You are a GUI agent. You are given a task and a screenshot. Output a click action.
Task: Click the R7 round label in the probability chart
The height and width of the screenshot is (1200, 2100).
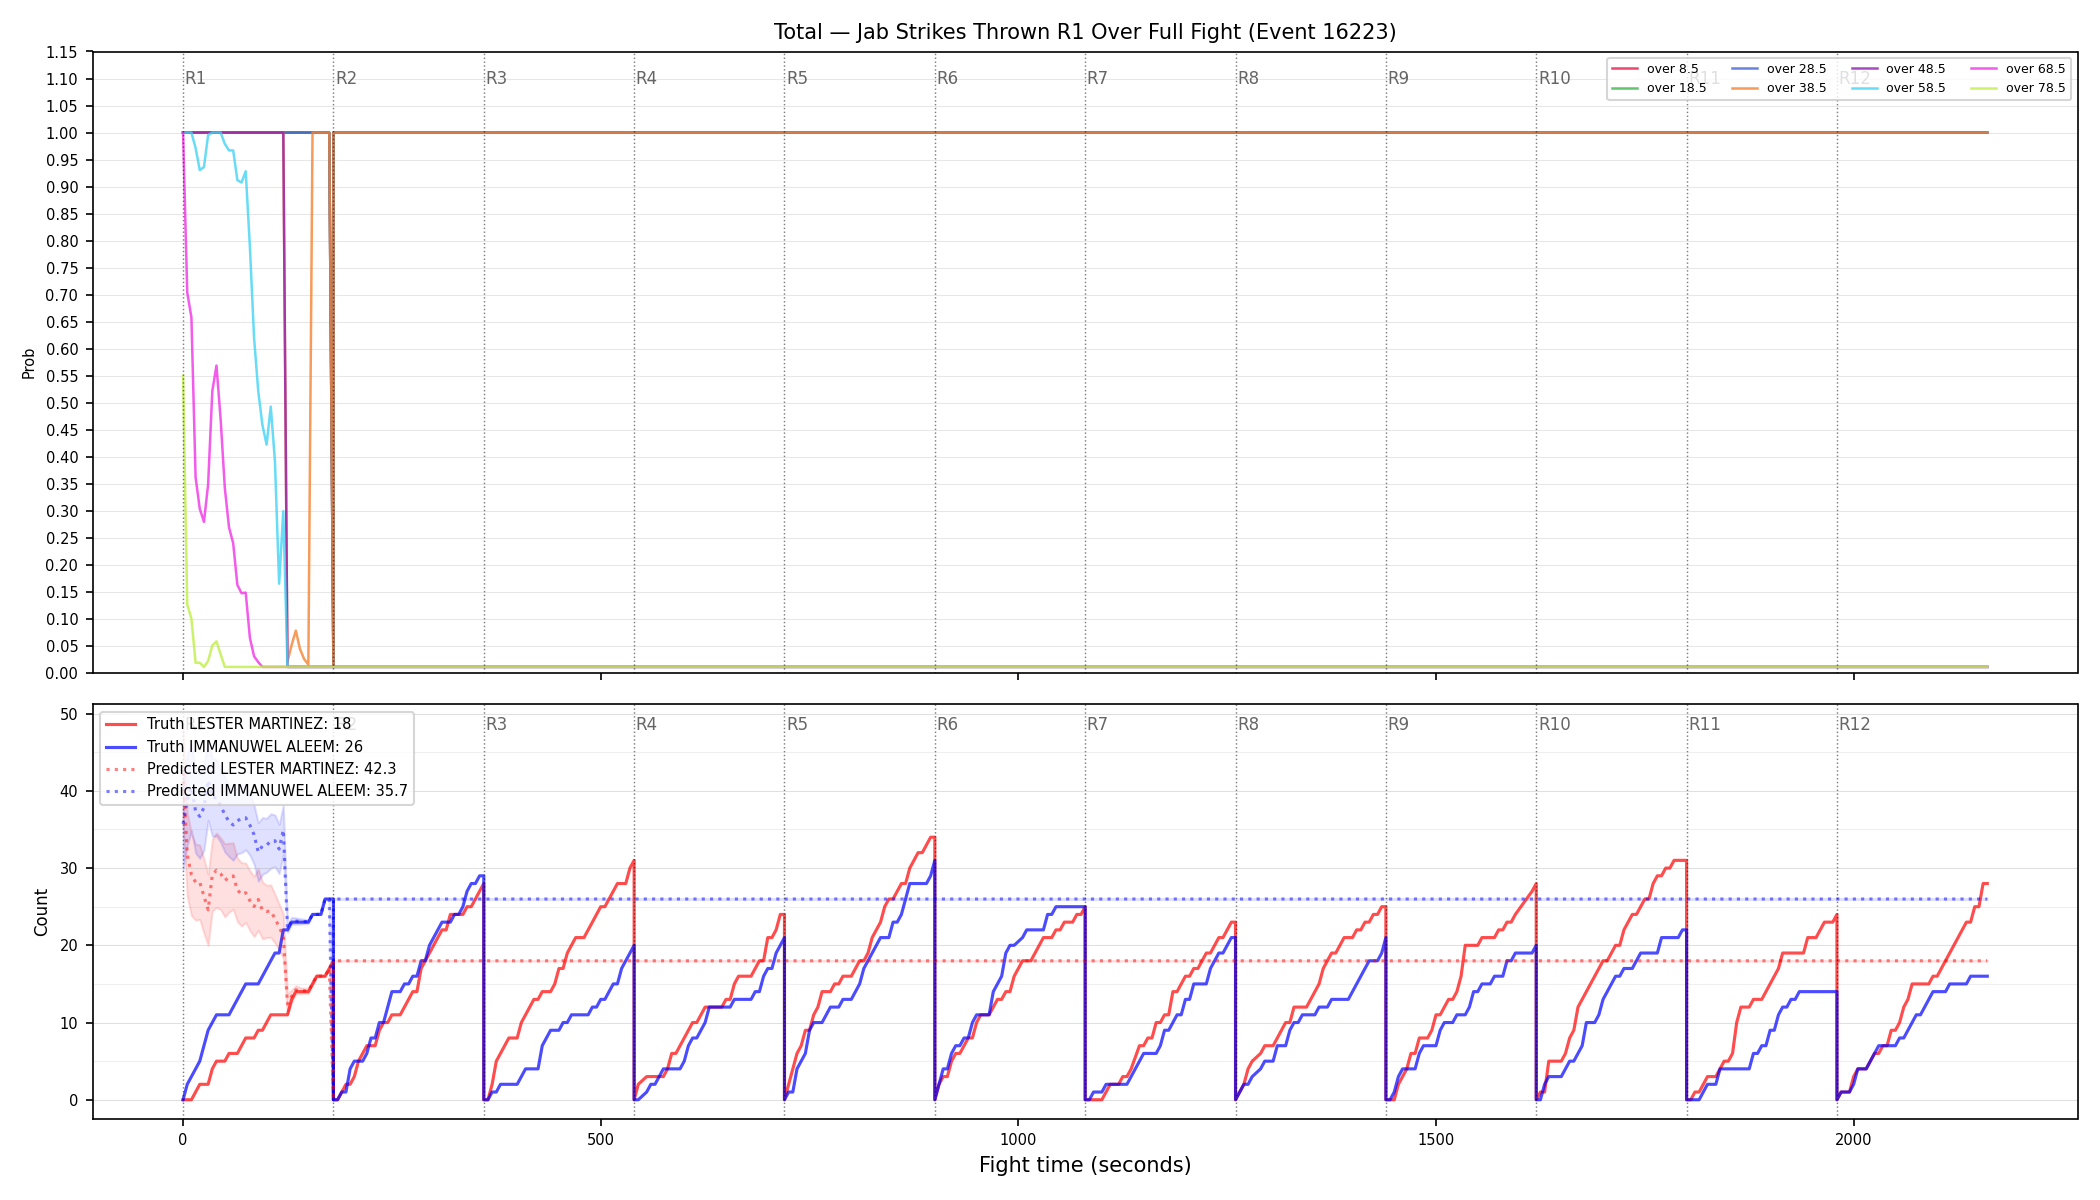[x=1097, y=78]
